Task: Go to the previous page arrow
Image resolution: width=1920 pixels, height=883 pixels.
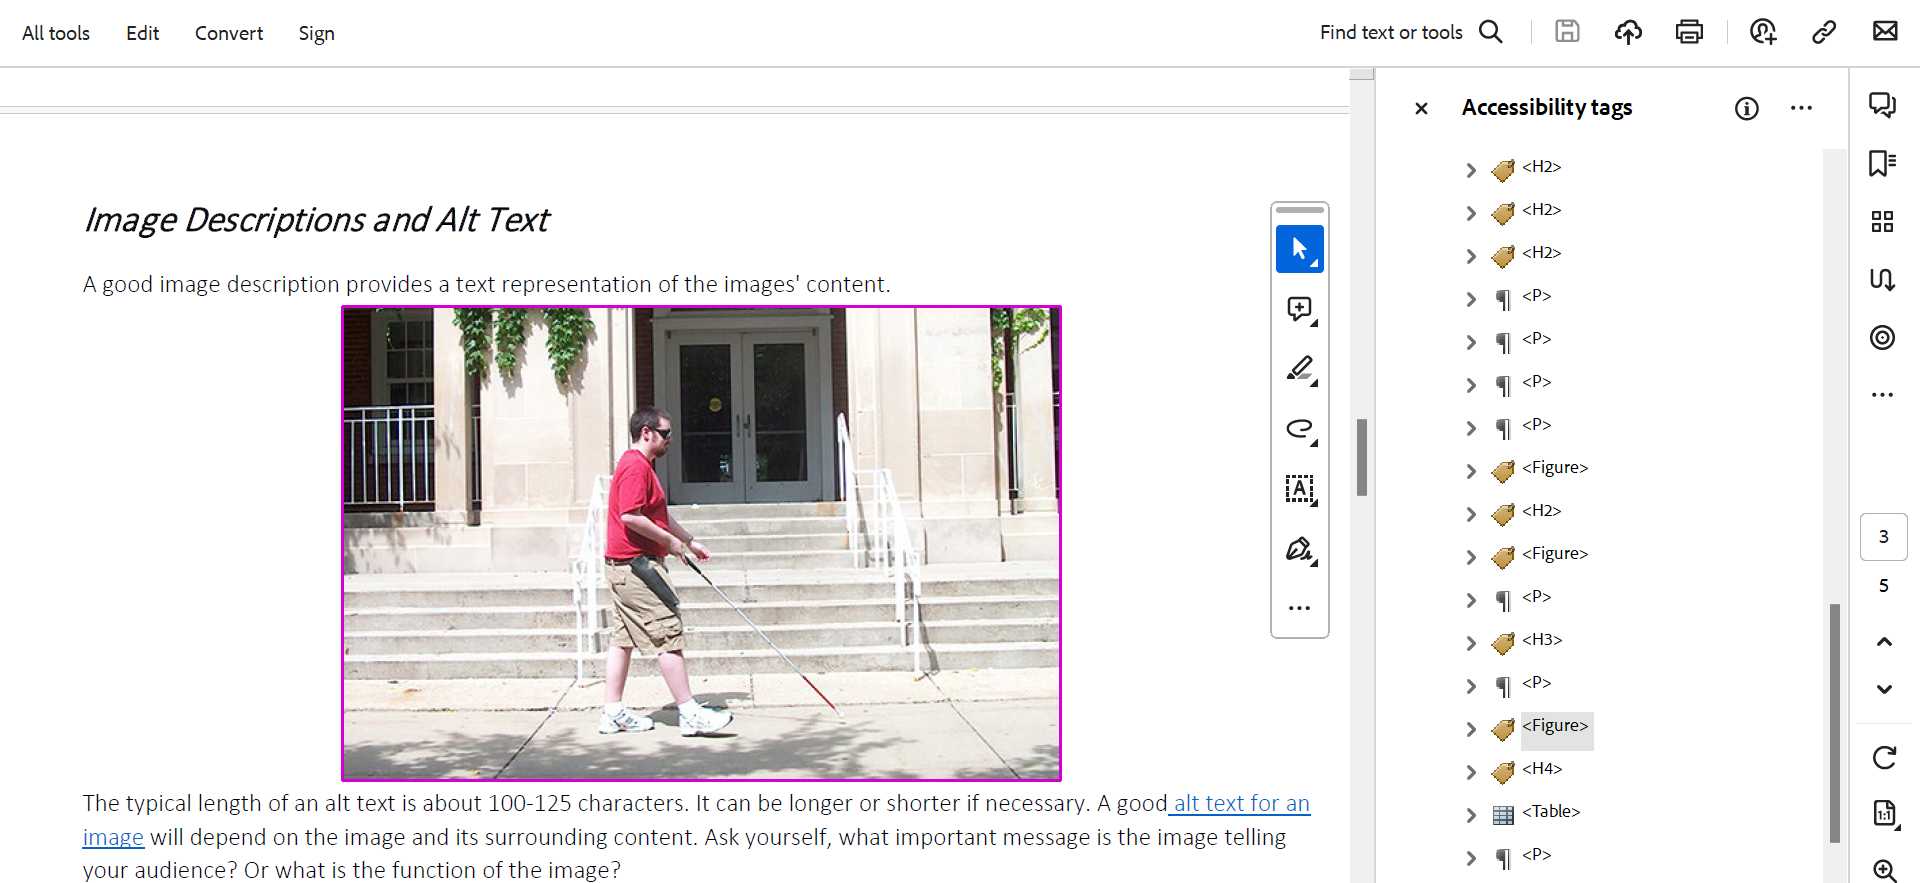Action: [1884, 641]
